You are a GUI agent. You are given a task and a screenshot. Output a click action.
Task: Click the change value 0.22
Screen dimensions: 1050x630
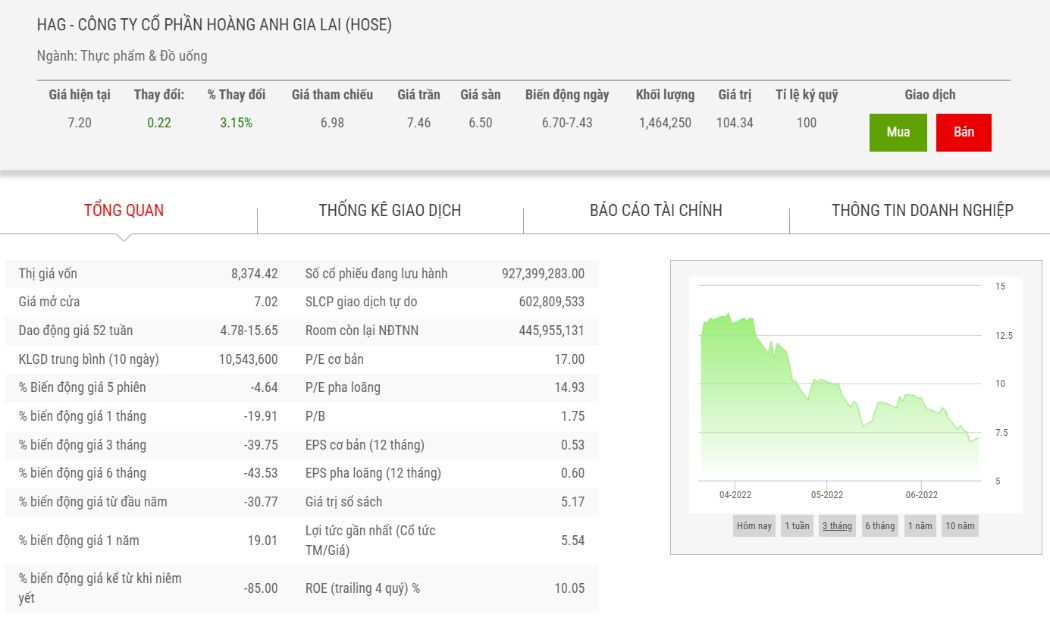[159, 123]
